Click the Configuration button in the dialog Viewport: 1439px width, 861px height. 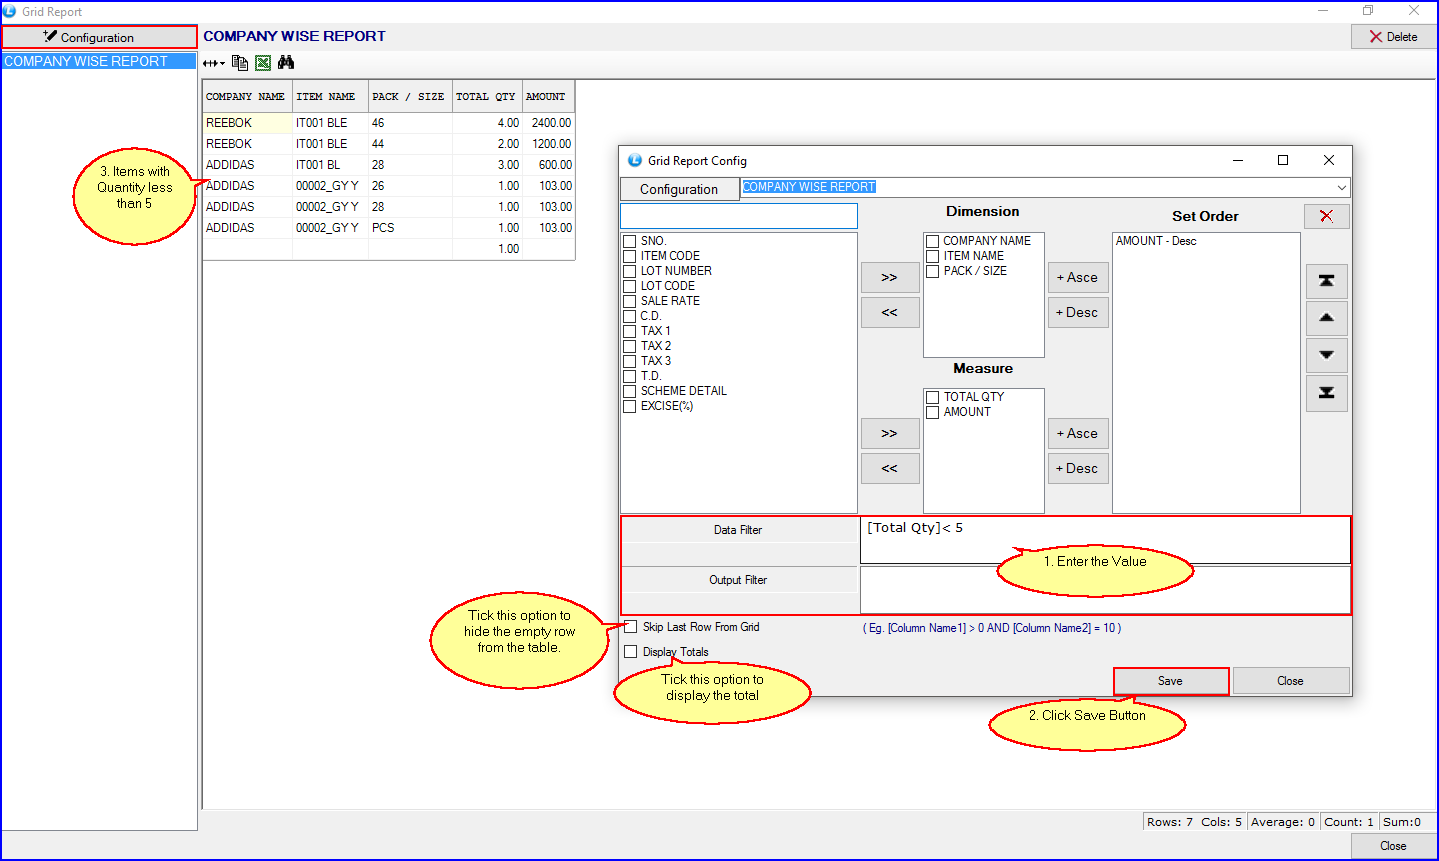[x=679, y=189]
